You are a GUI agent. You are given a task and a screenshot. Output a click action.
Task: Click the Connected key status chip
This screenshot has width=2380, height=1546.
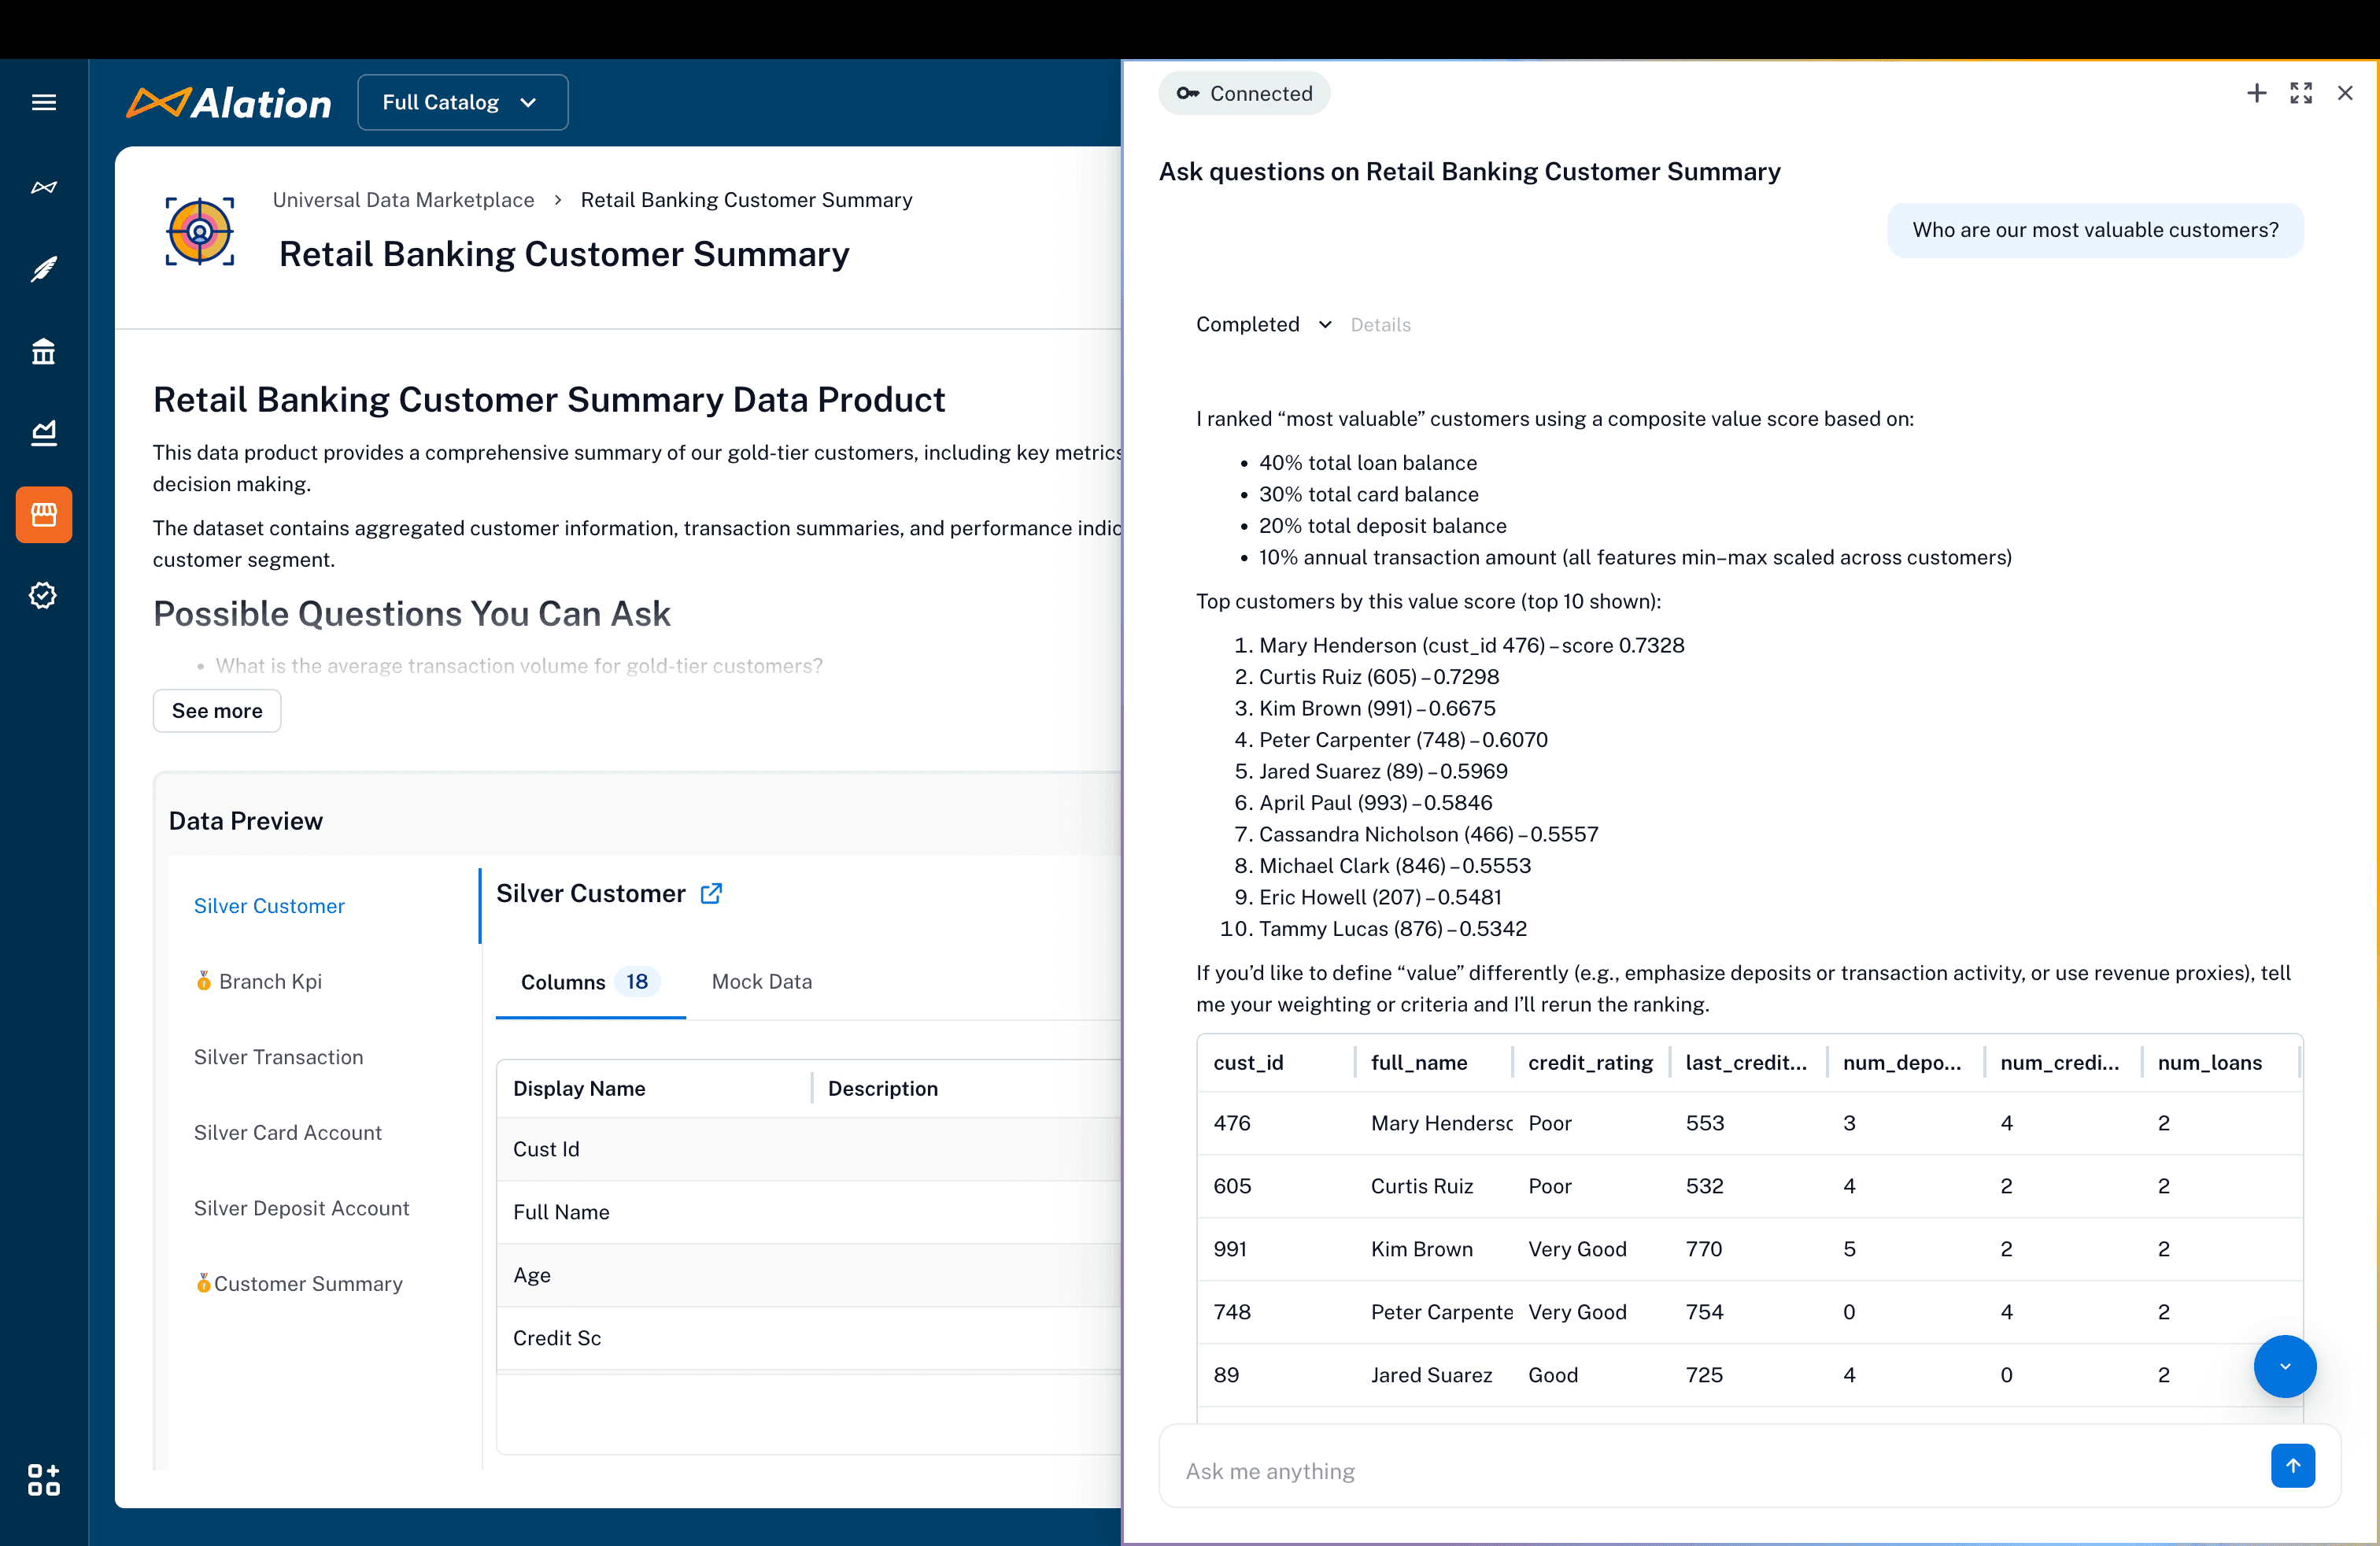(1244, 93)
